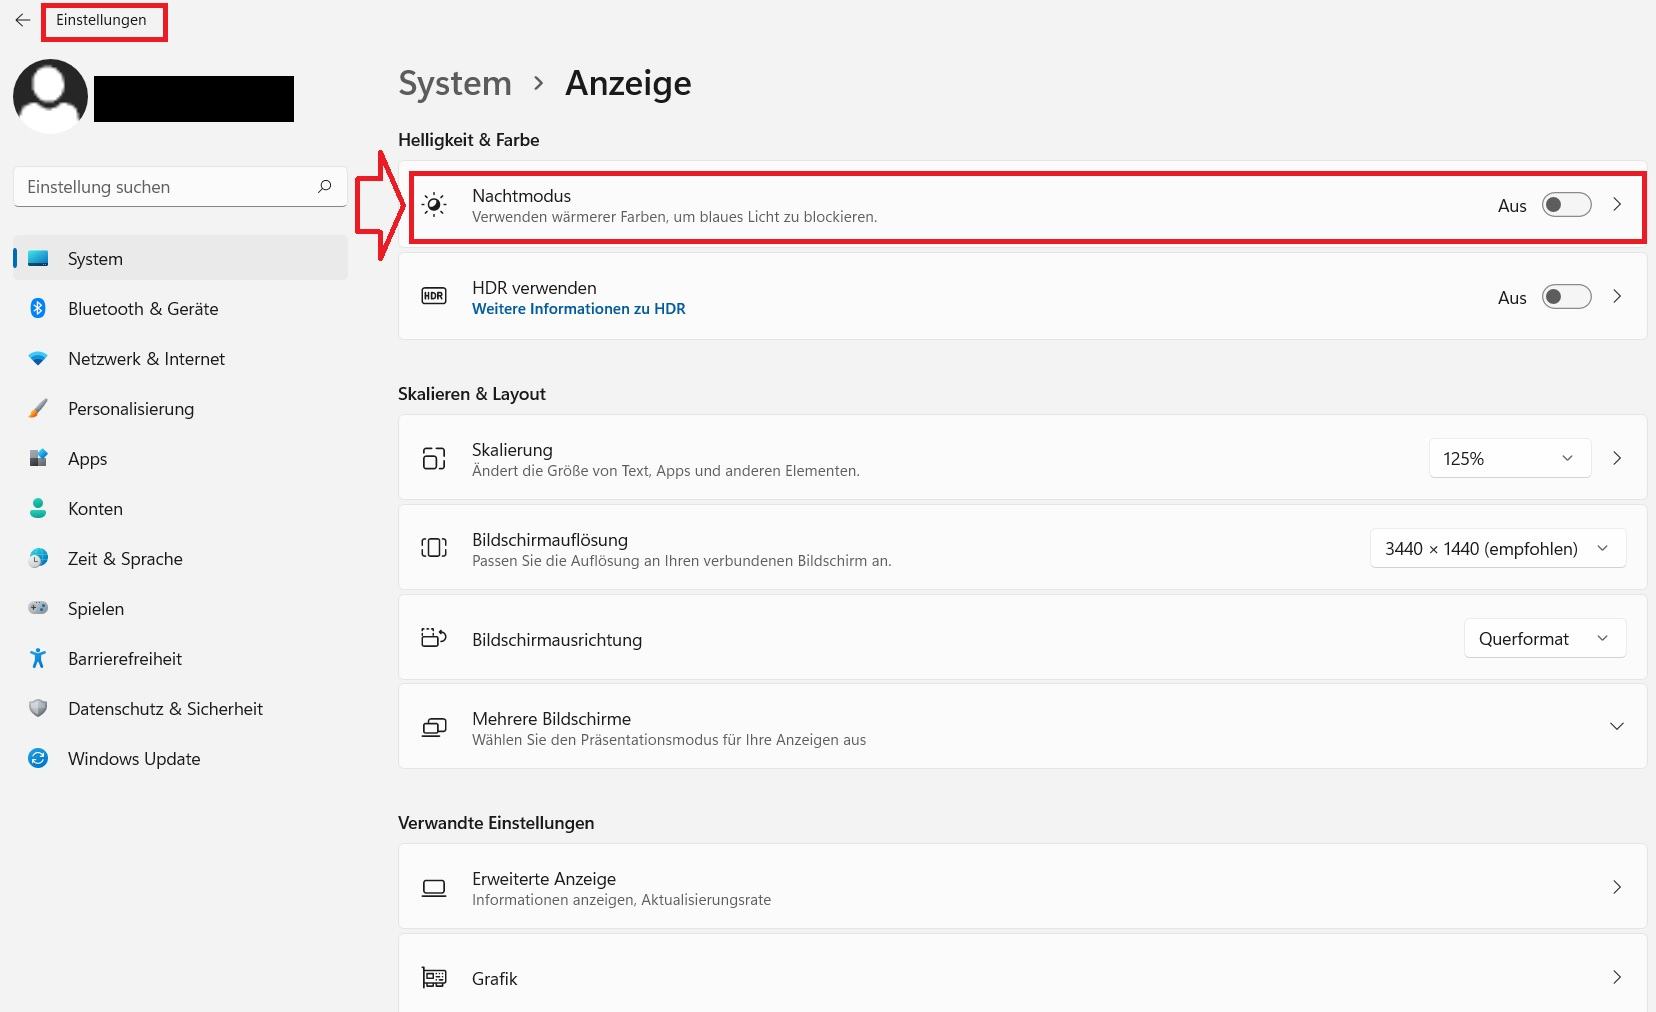Click the search magnifier icon
The height and width of the screenshot is (1012, 1656).
[x=324, y=187]
